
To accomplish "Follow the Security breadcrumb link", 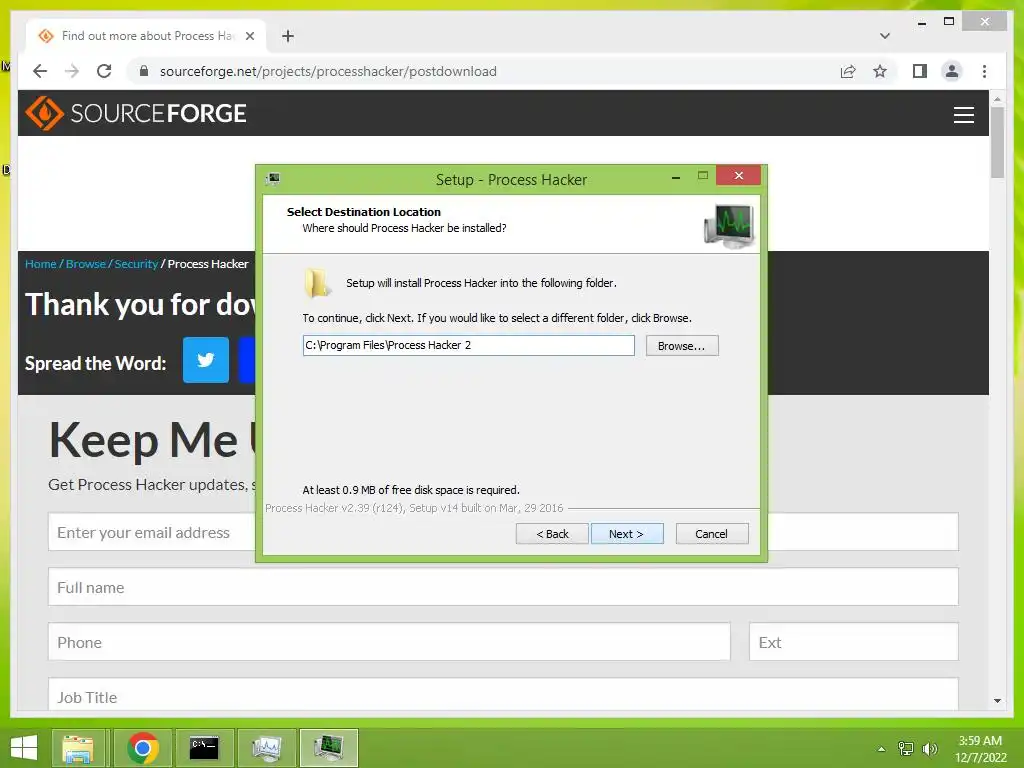I will click(x=136, y=264).
